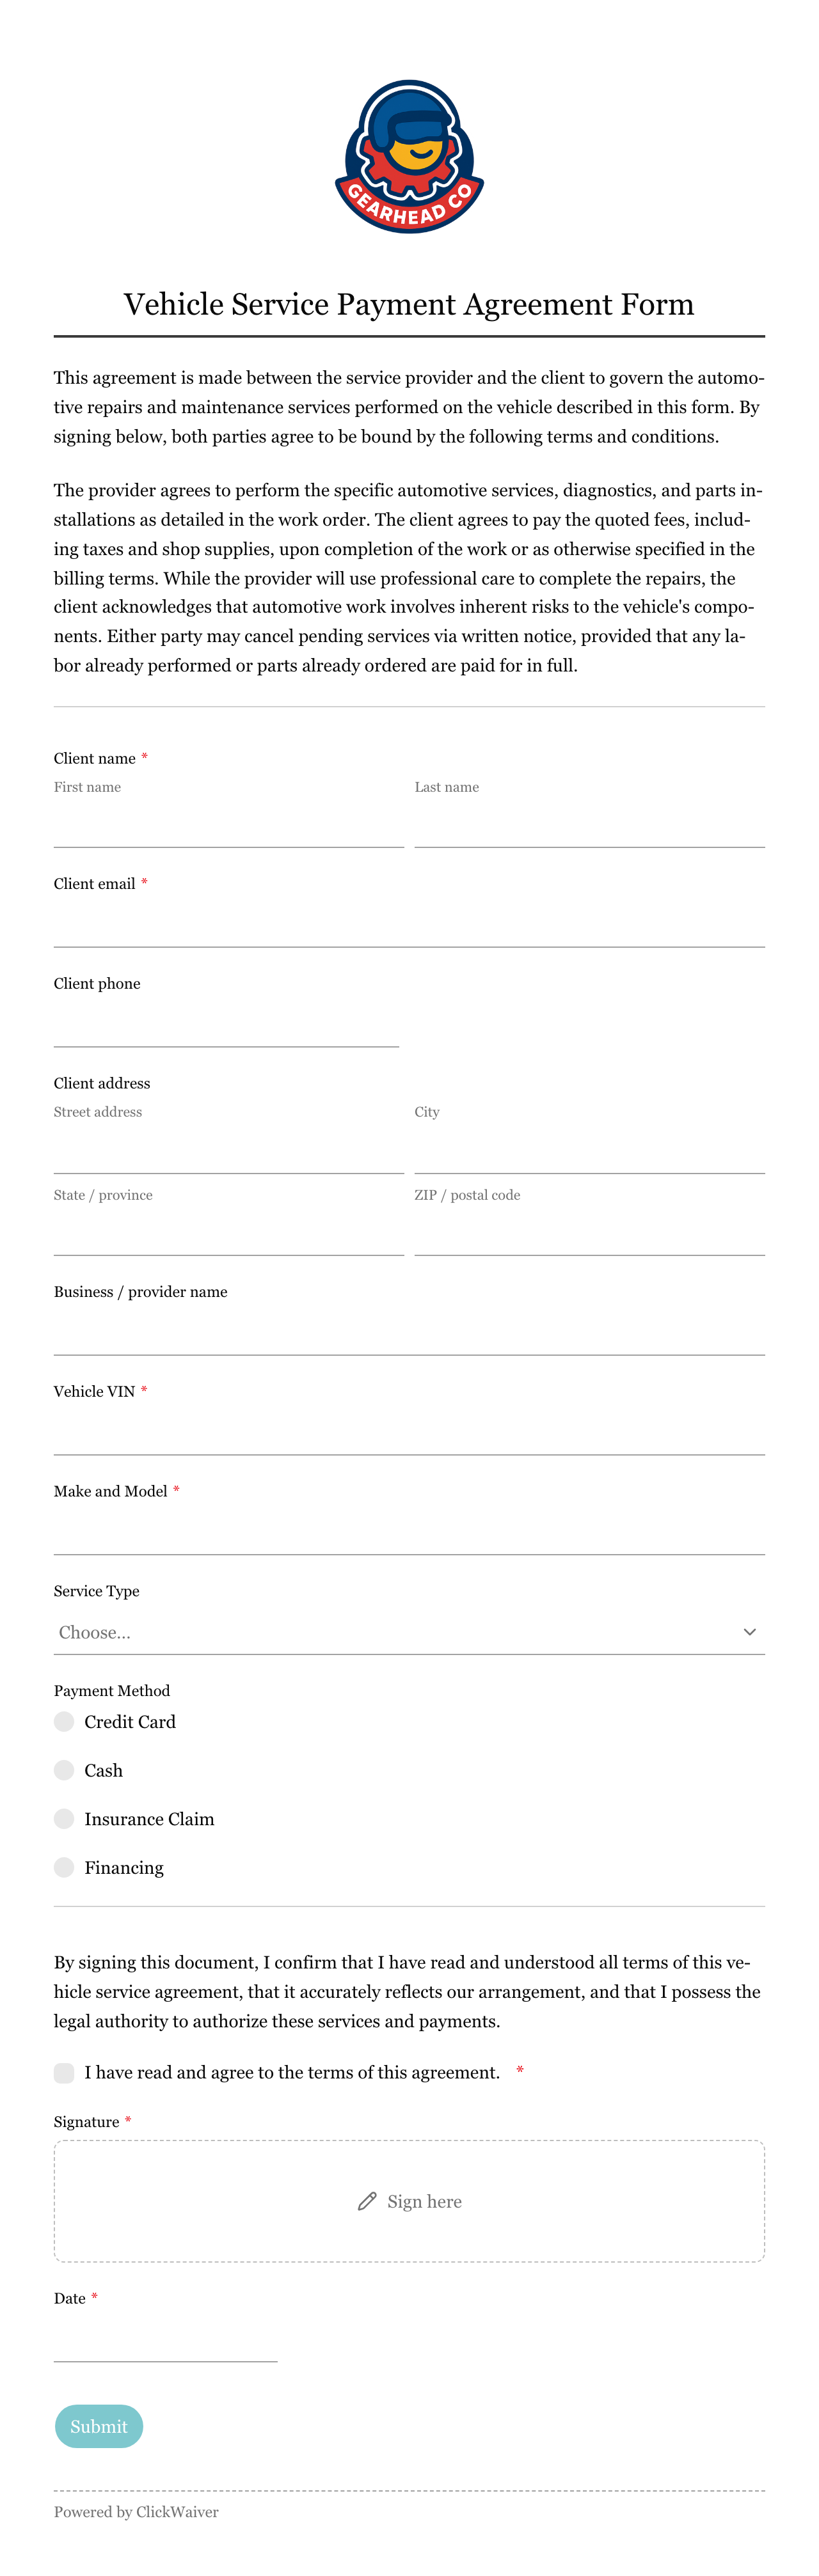The width and height of the screenshot is (819, 2576).
Task: Click the Submit button
Action: 99,2426
